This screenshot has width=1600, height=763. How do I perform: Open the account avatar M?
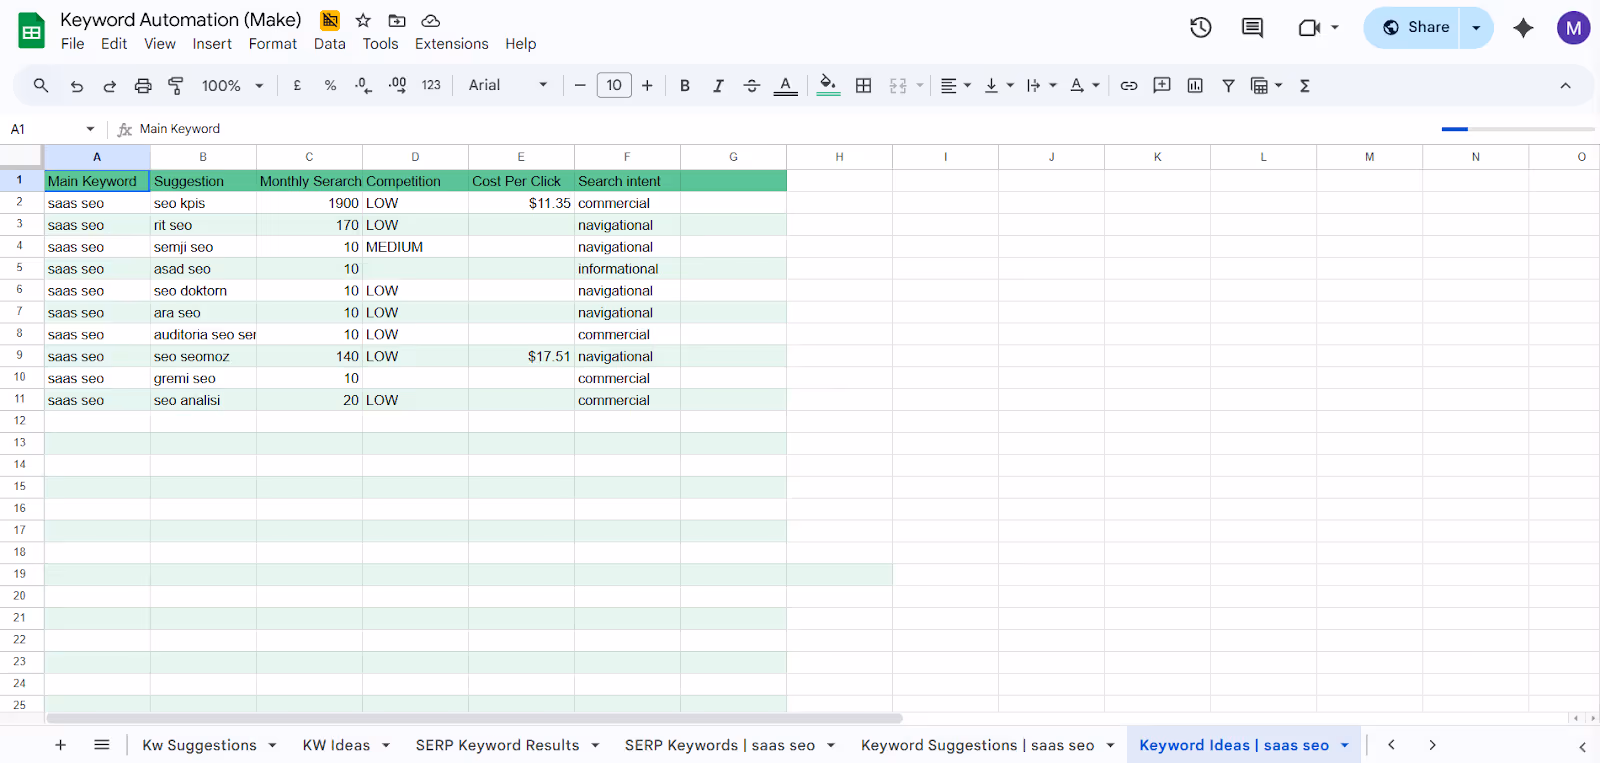(1573, 28)
